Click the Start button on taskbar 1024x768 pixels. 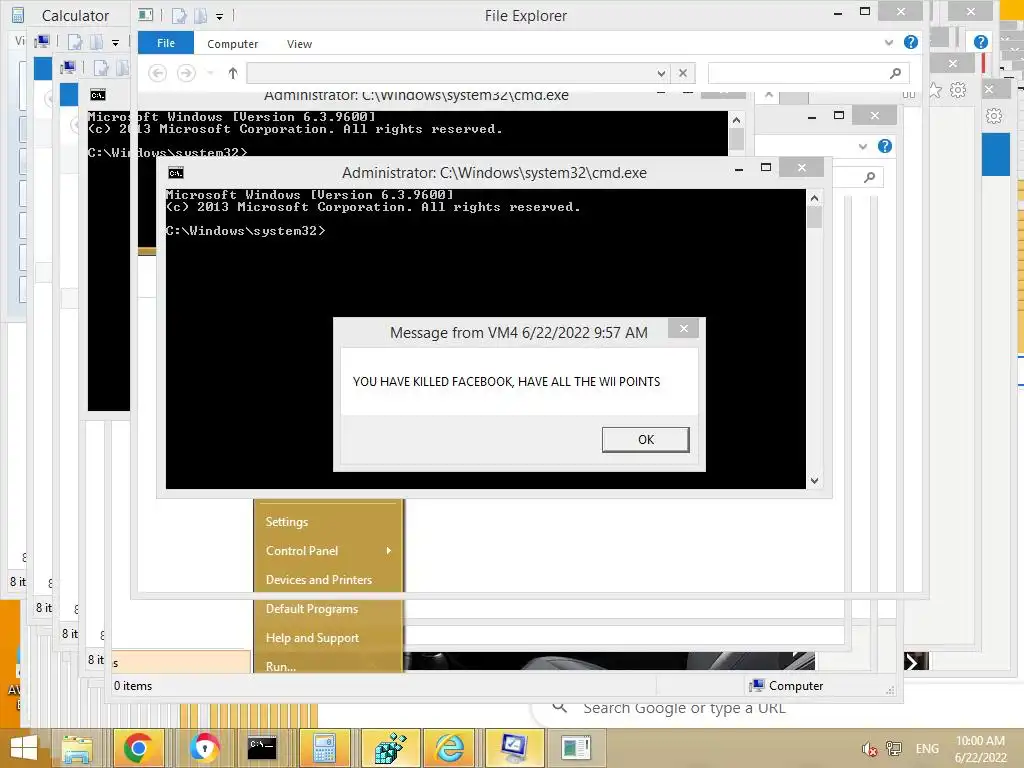pos(24,748)
